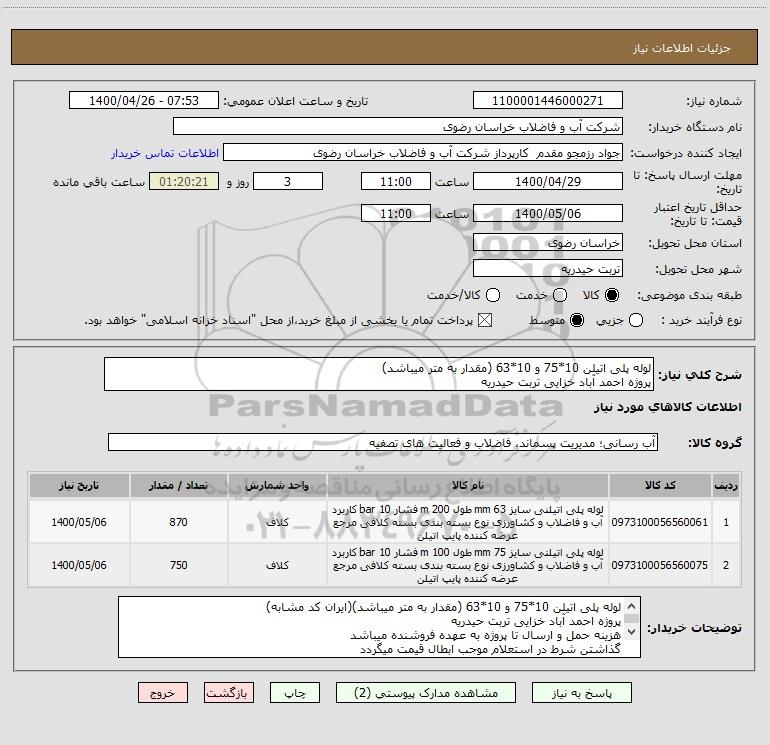Click row 2 unit cell کلاف

click(277, 565)
